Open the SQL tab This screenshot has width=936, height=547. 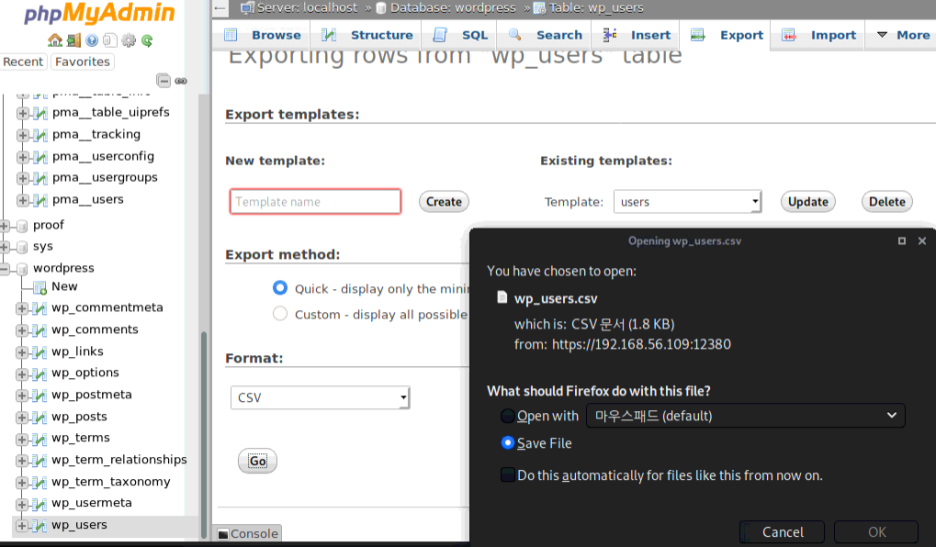461,35
